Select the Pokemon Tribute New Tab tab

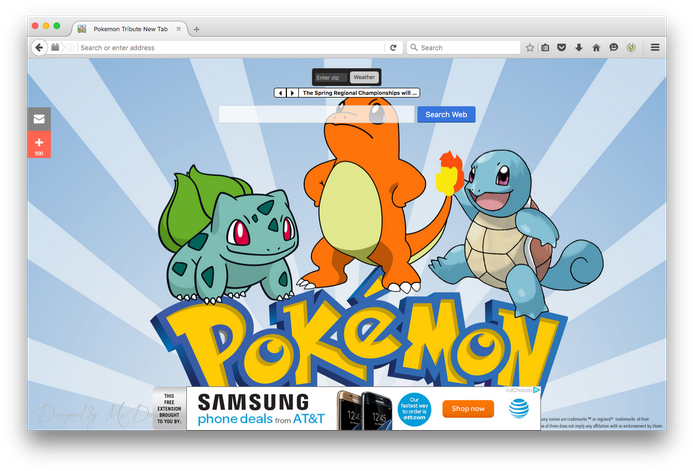tap(130, 29)
